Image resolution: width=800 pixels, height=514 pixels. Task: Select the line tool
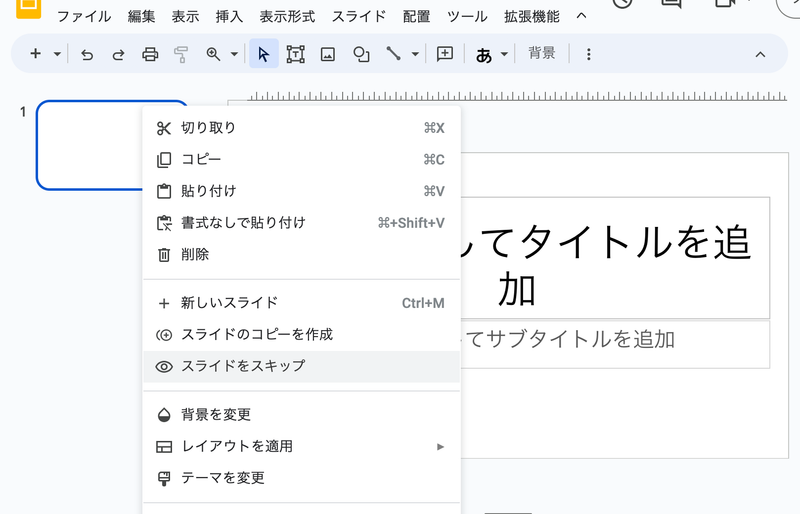pos(393,54)
